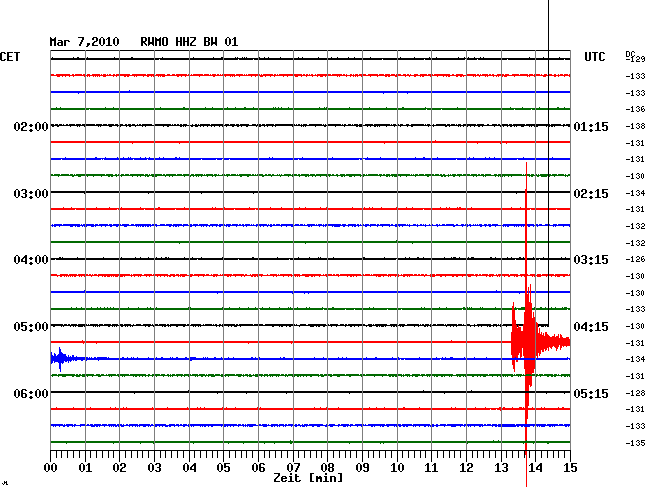This screenshot has width=650, height=494.
Task: Click the 04:00 CET time label
Action: 31,260
